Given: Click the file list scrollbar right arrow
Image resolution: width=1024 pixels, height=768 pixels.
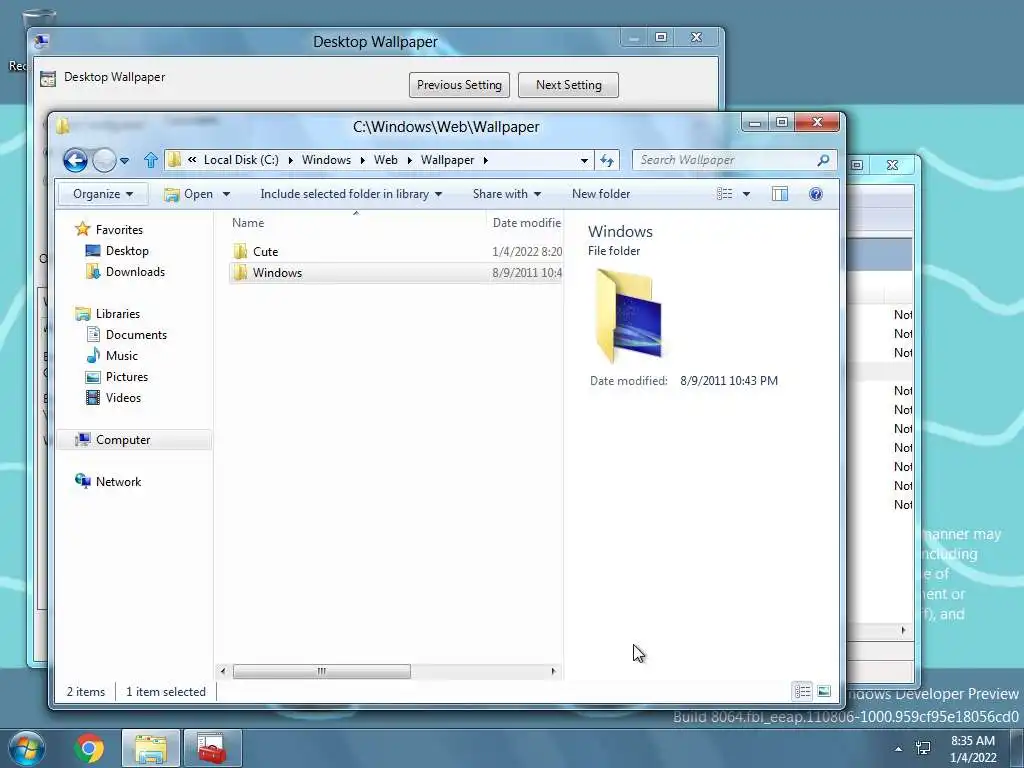Looking at the screenshot, I should click(554, 671).
